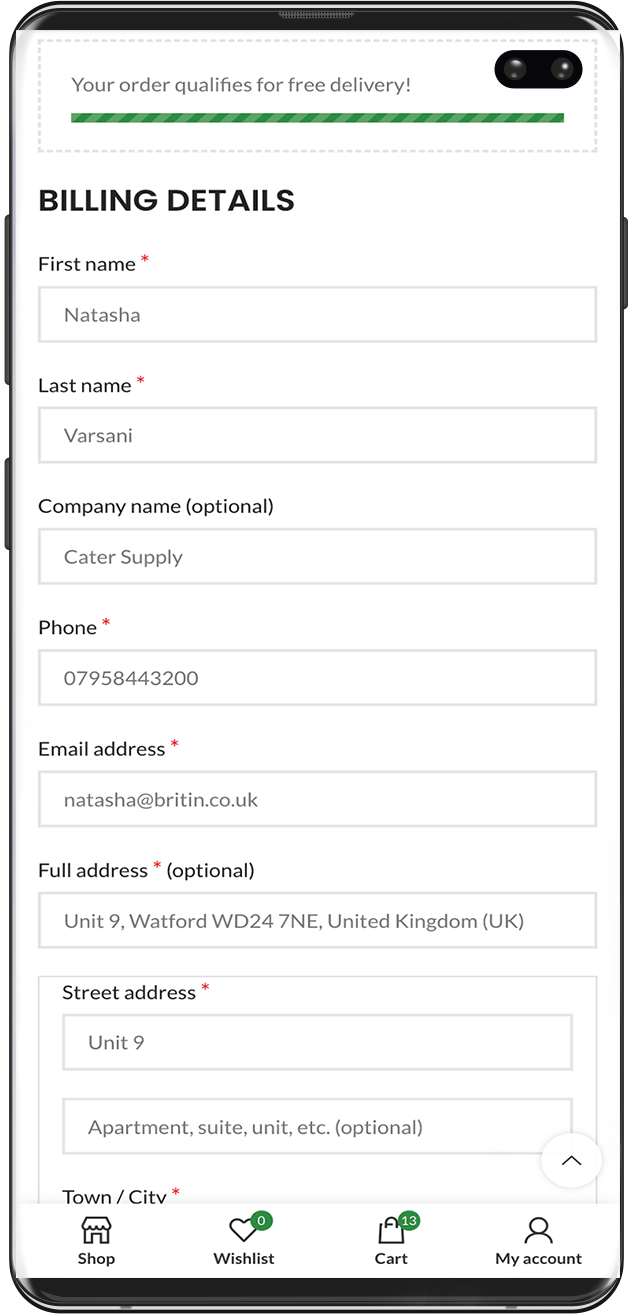Open the Cart bag icon
The image size is (628, 1314).
391,1231
